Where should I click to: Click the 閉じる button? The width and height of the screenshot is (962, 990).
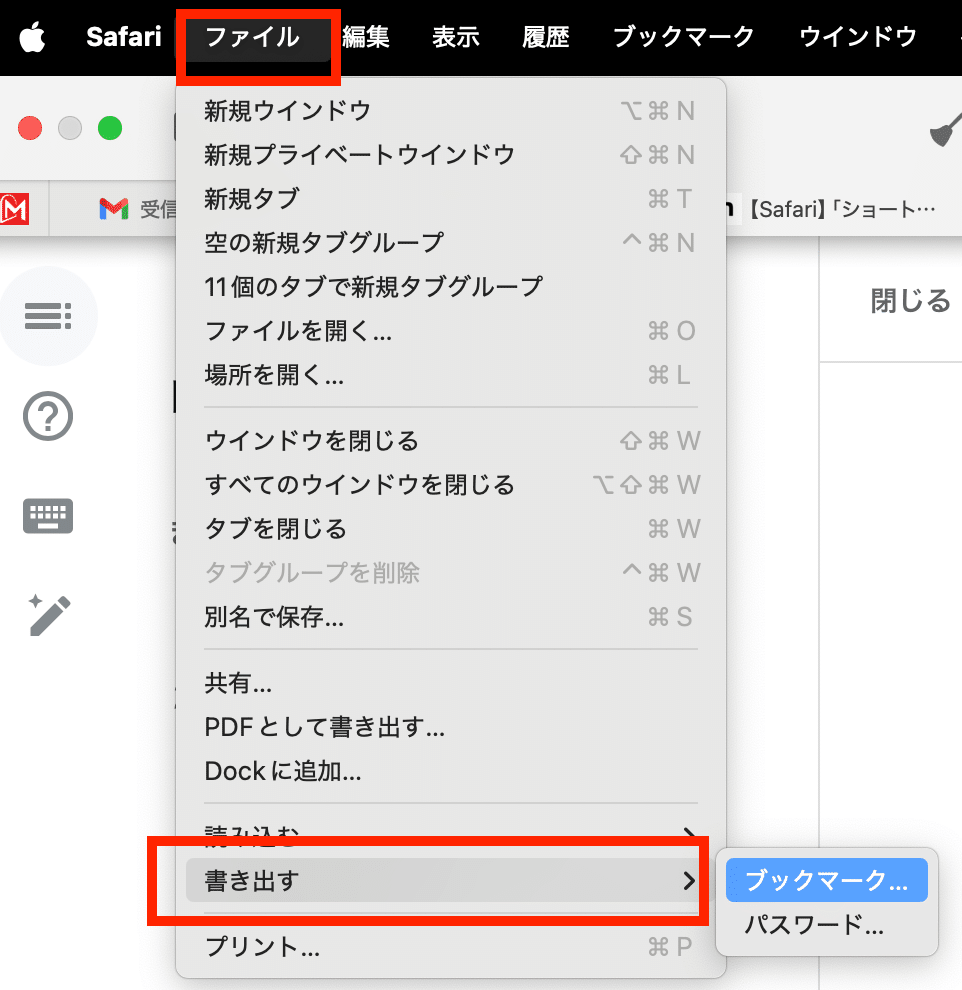910,301
